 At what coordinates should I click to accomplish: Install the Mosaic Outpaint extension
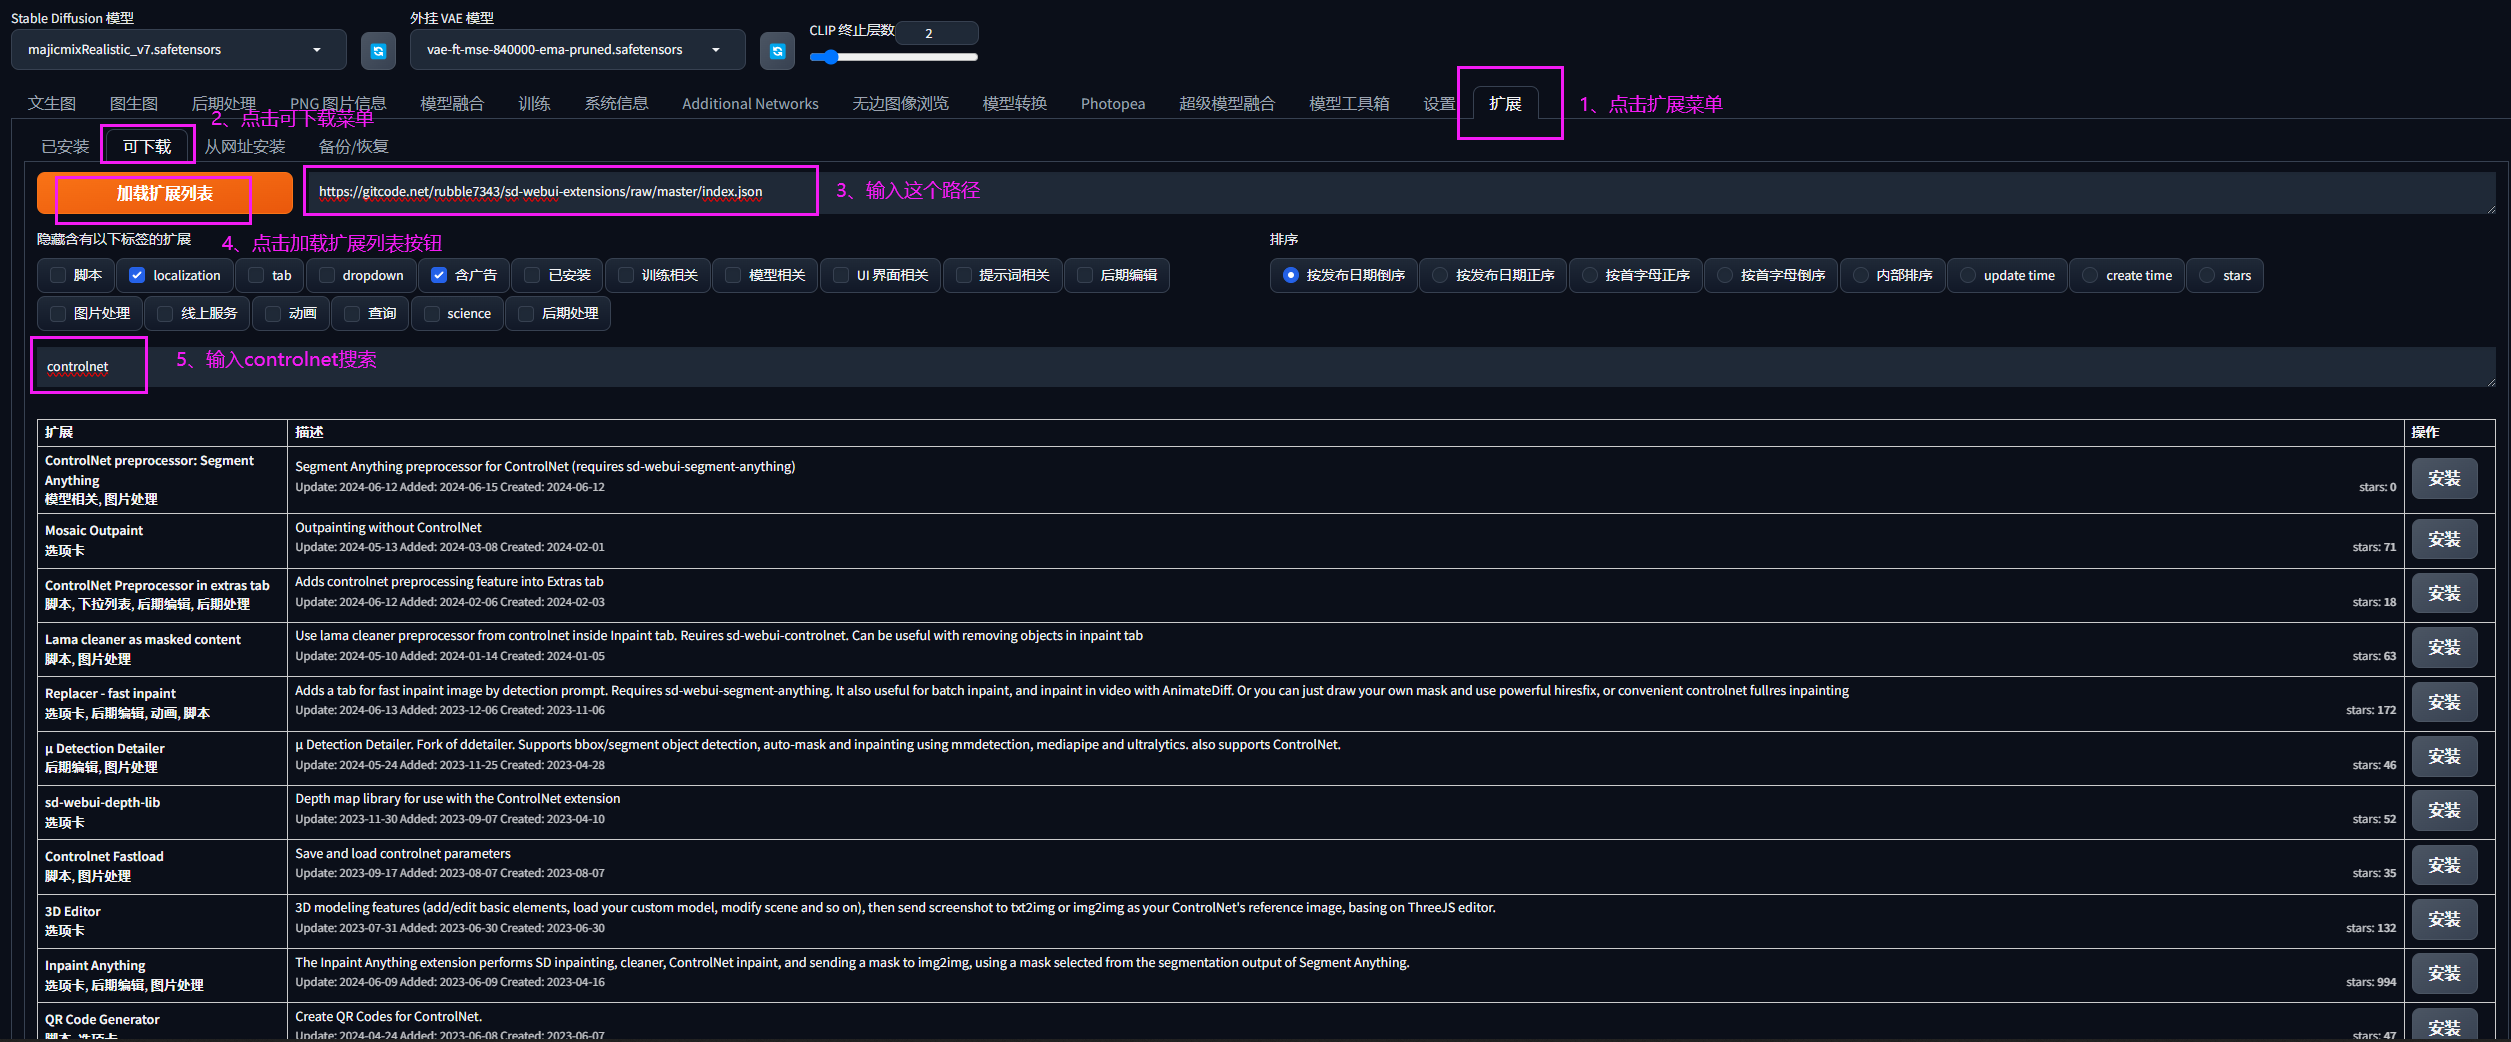(x=2444, y=539)
